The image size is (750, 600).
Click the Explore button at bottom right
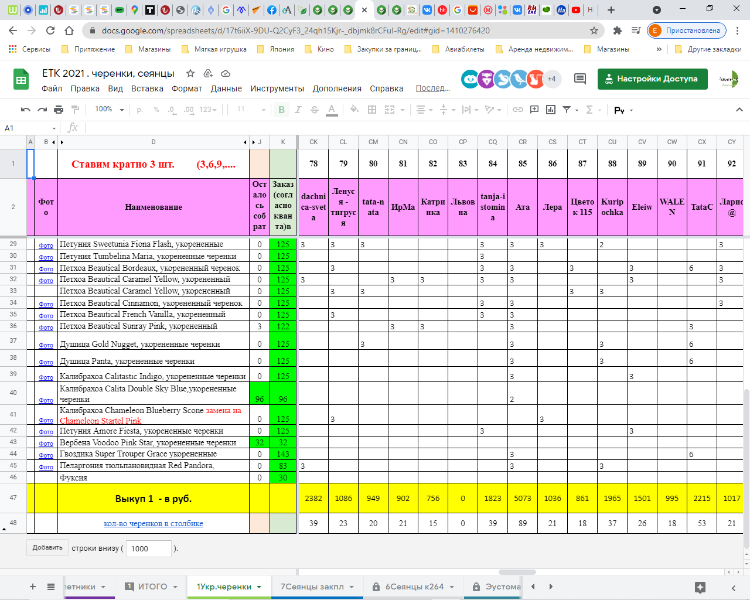pos(702,586)
